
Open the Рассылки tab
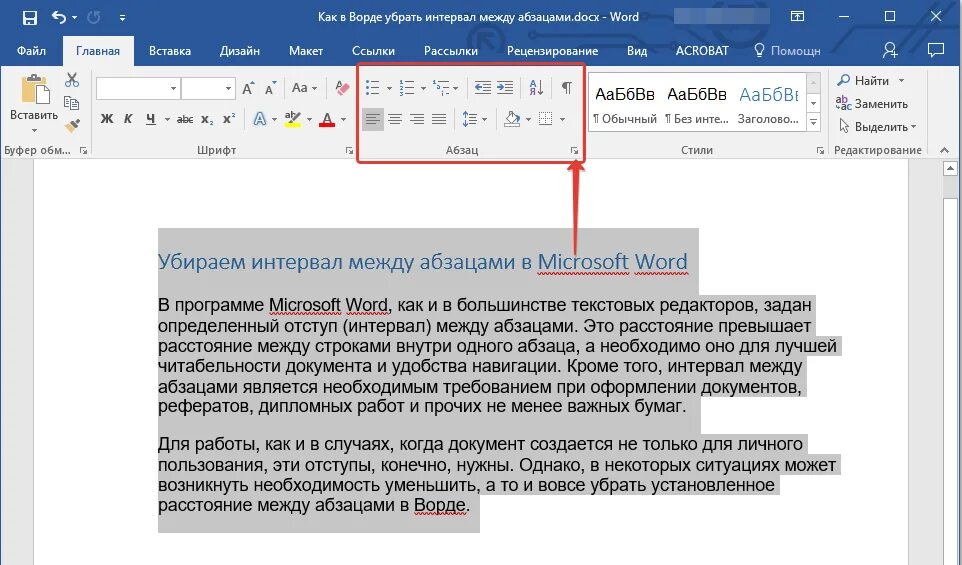[x=451, y=51]
